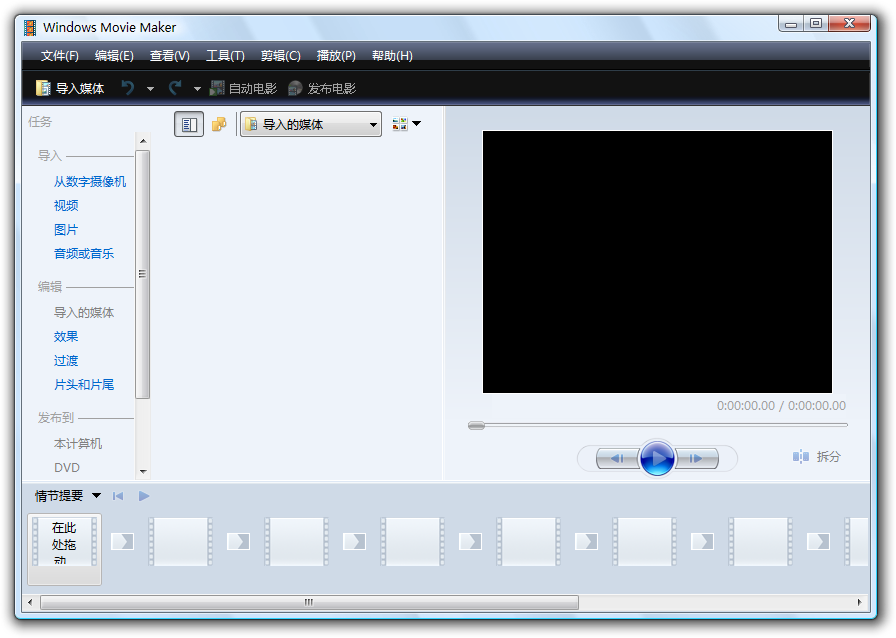
Task: Click the second storyboard transition cell
Action: (x=238, y=541)
